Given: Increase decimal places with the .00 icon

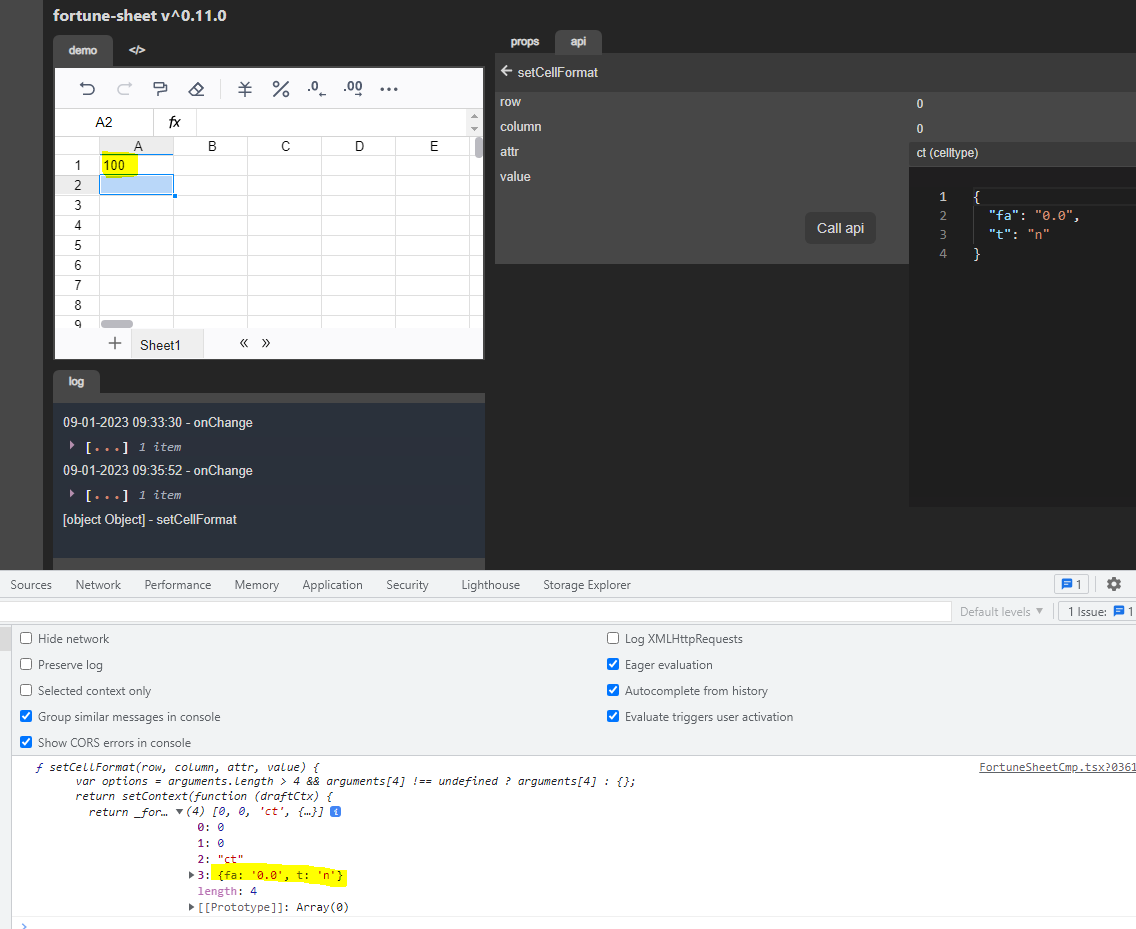Looking at the screenshot, I should [x=353, y=89].
